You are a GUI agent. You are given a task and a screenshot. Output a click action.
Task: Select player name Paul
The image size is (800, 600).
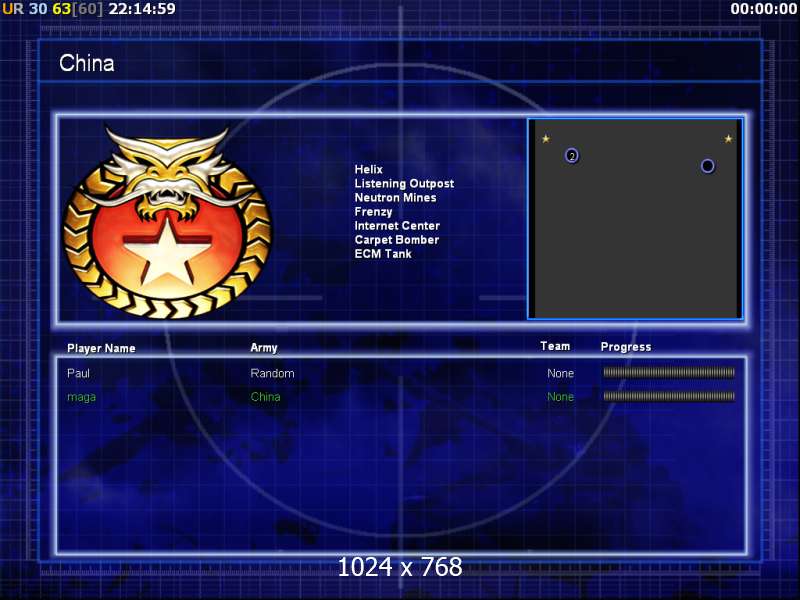pos(78,373)
